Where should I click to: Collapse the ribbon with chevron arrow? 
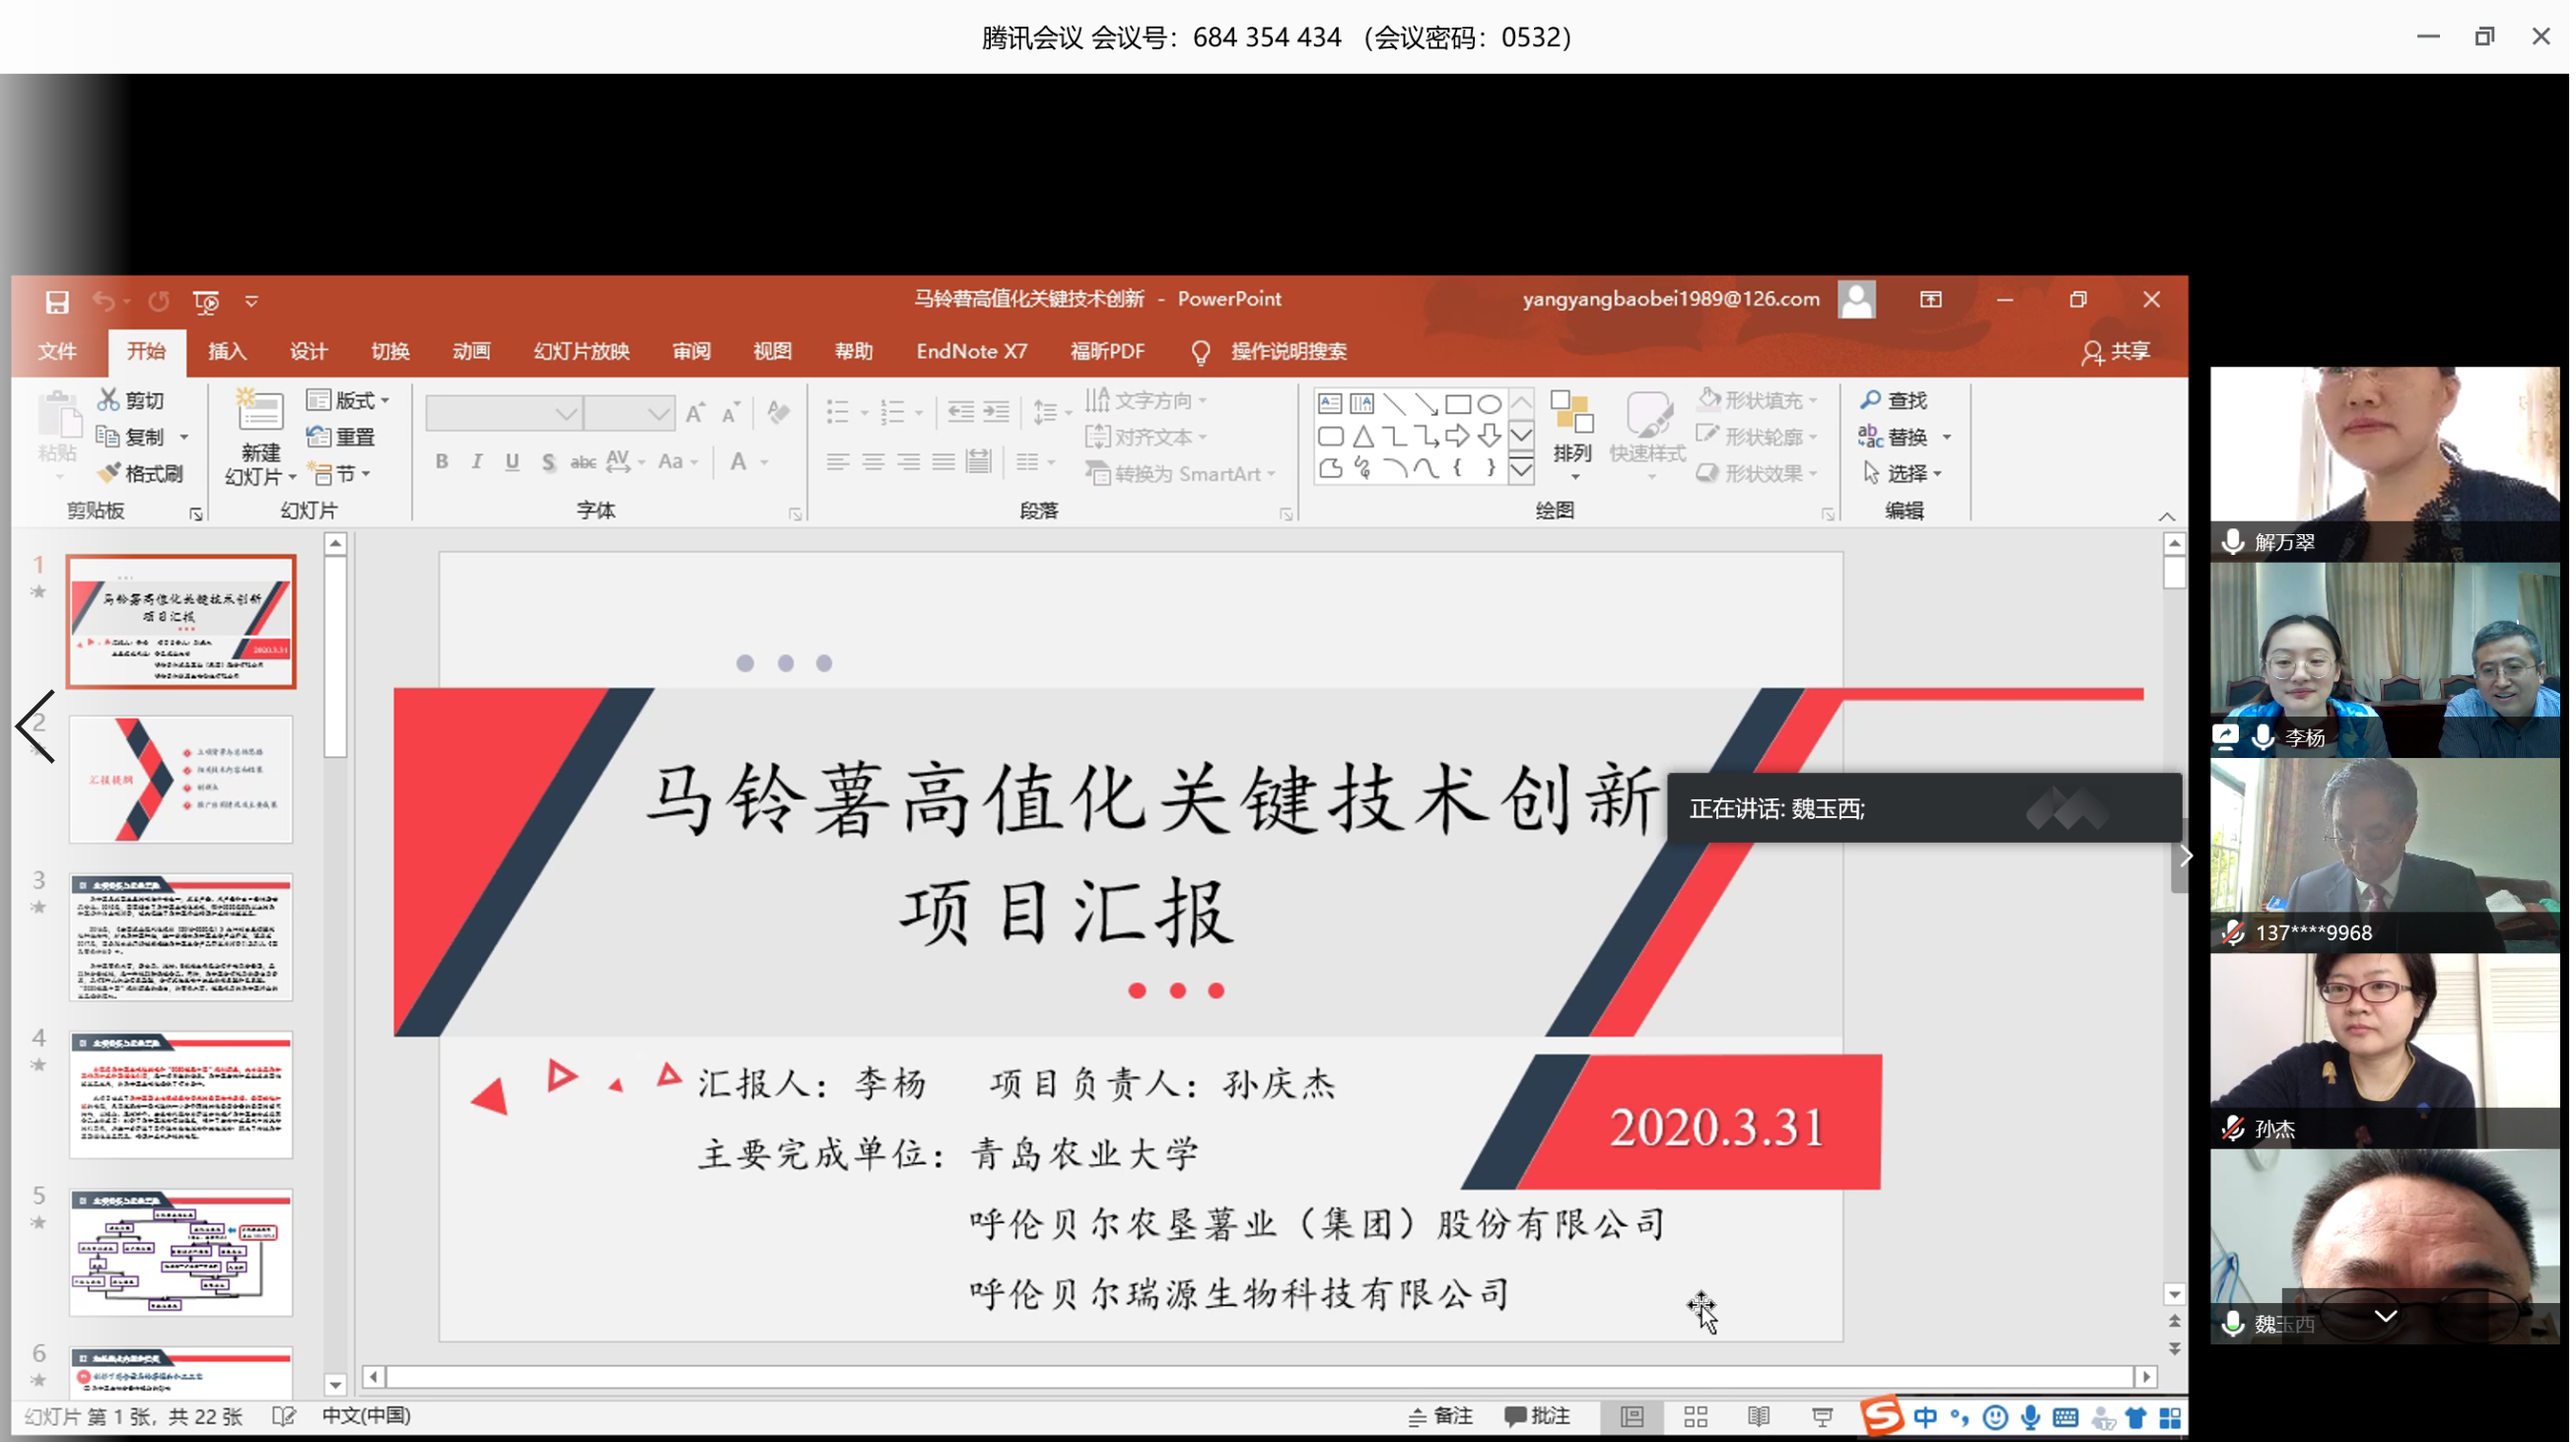tap(2169, 517)
